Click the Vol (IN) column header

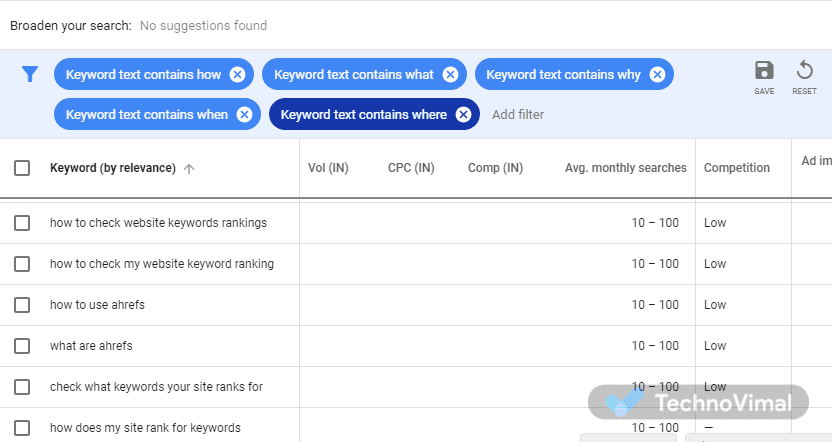328,168
